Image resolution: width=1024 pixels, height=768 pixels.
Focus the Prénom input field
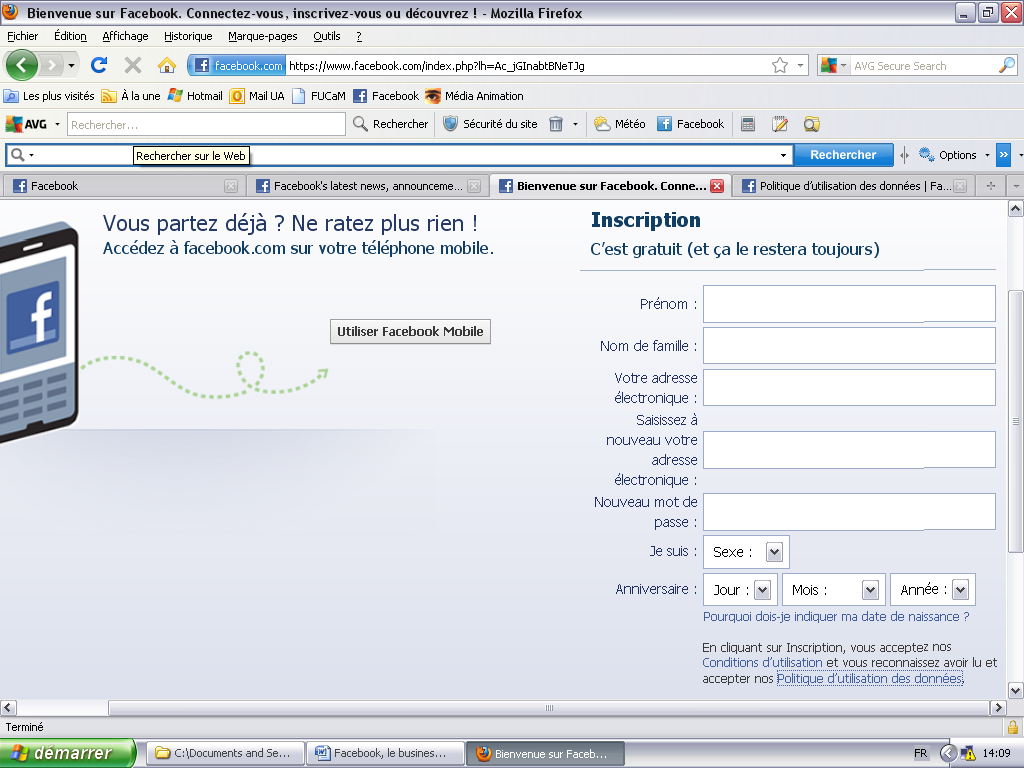pyautogui.click(x=849, y=304)
